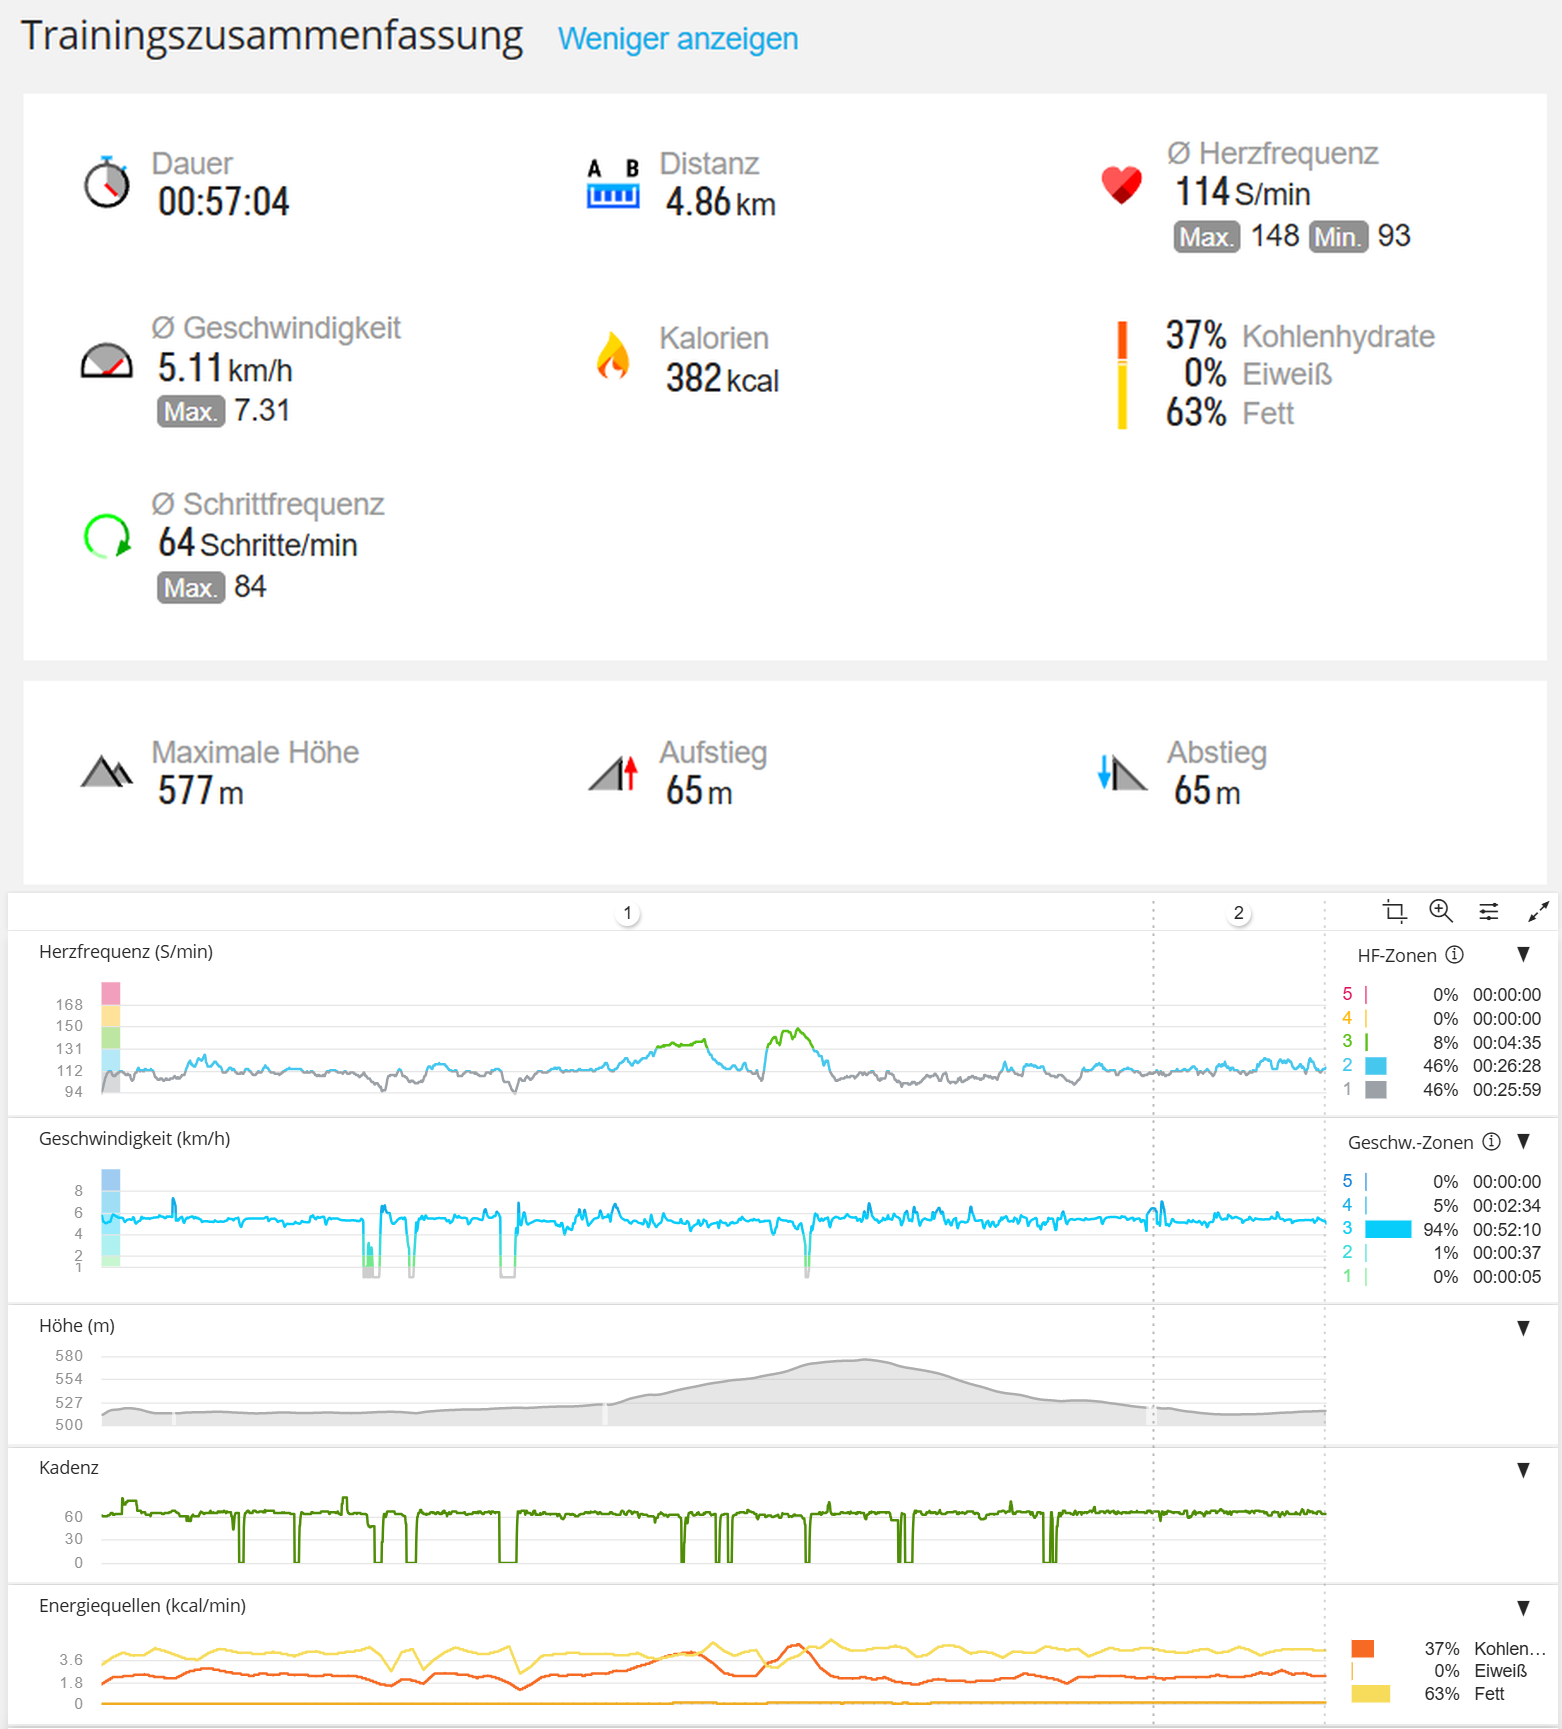Click the flame Kalorien icon

[613, 357]
